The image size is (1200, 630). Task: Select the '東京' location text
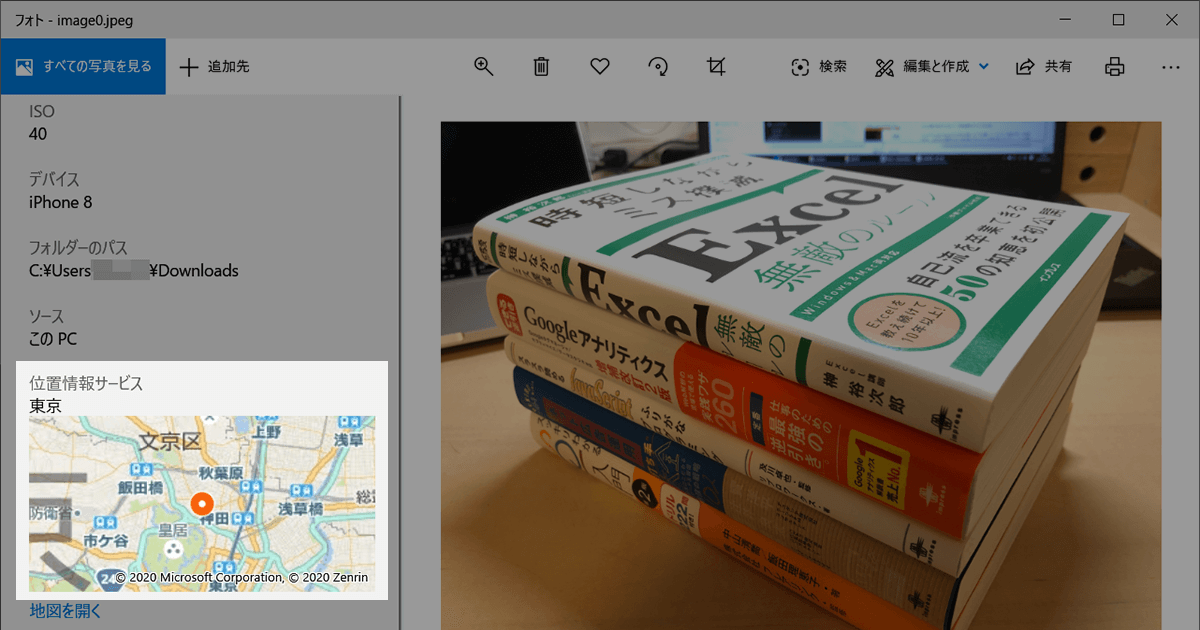[x=45, y=406]
